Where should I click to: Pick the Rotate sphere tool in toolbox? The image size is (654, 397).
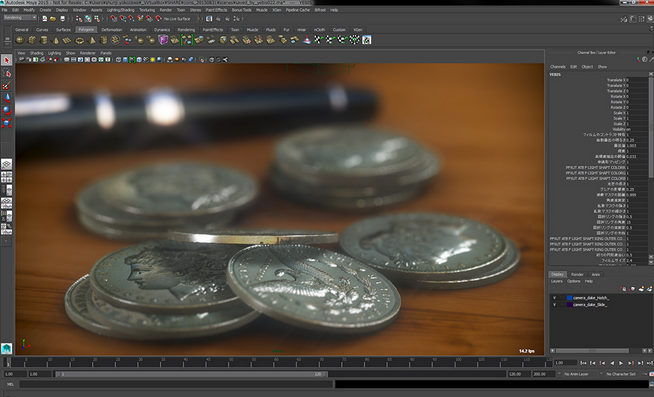coord(6,111)
